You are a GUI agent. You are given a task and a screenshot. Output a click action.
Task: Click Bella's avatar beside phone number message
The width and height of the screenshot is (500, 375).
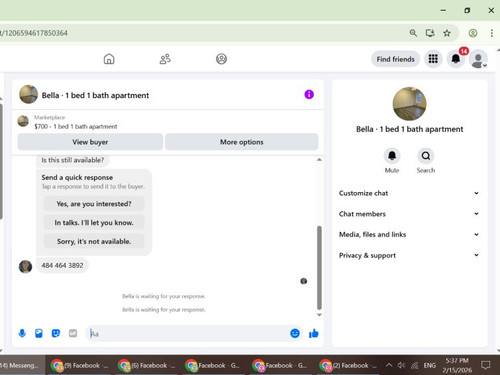(x=25, y=267)
